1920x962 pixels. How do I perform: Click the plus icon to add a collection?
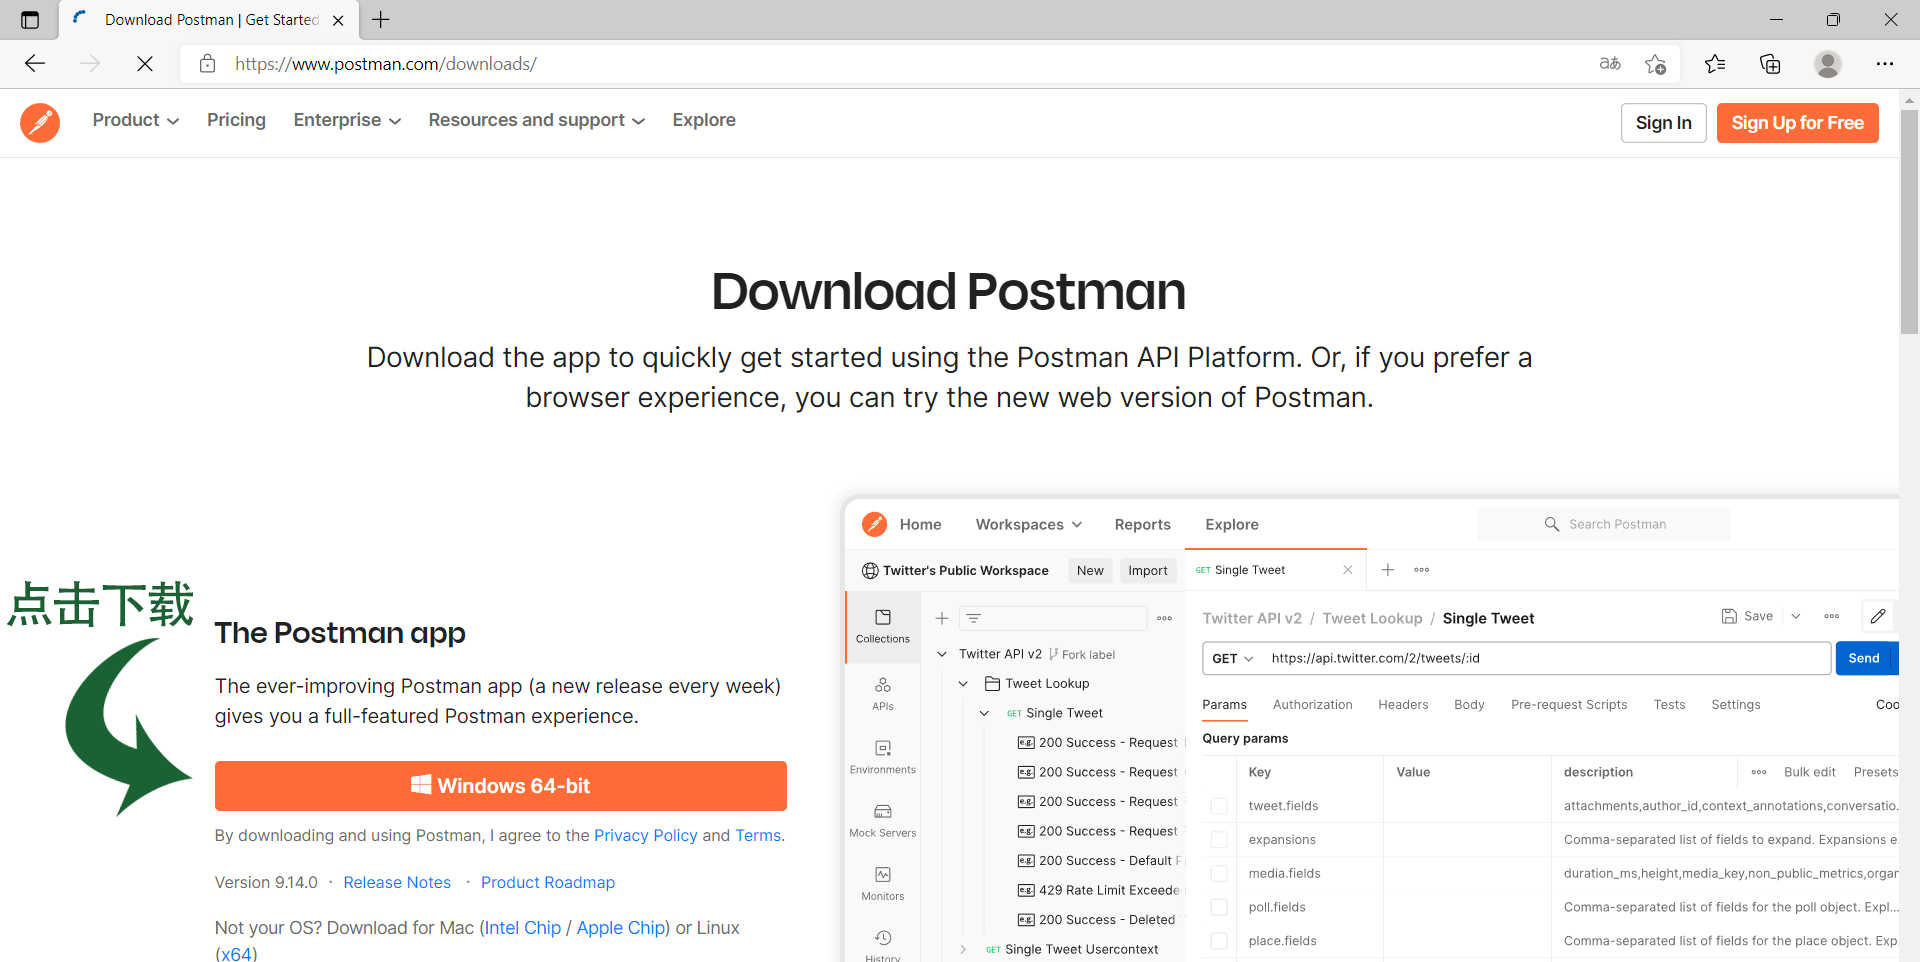click(942, 618)
